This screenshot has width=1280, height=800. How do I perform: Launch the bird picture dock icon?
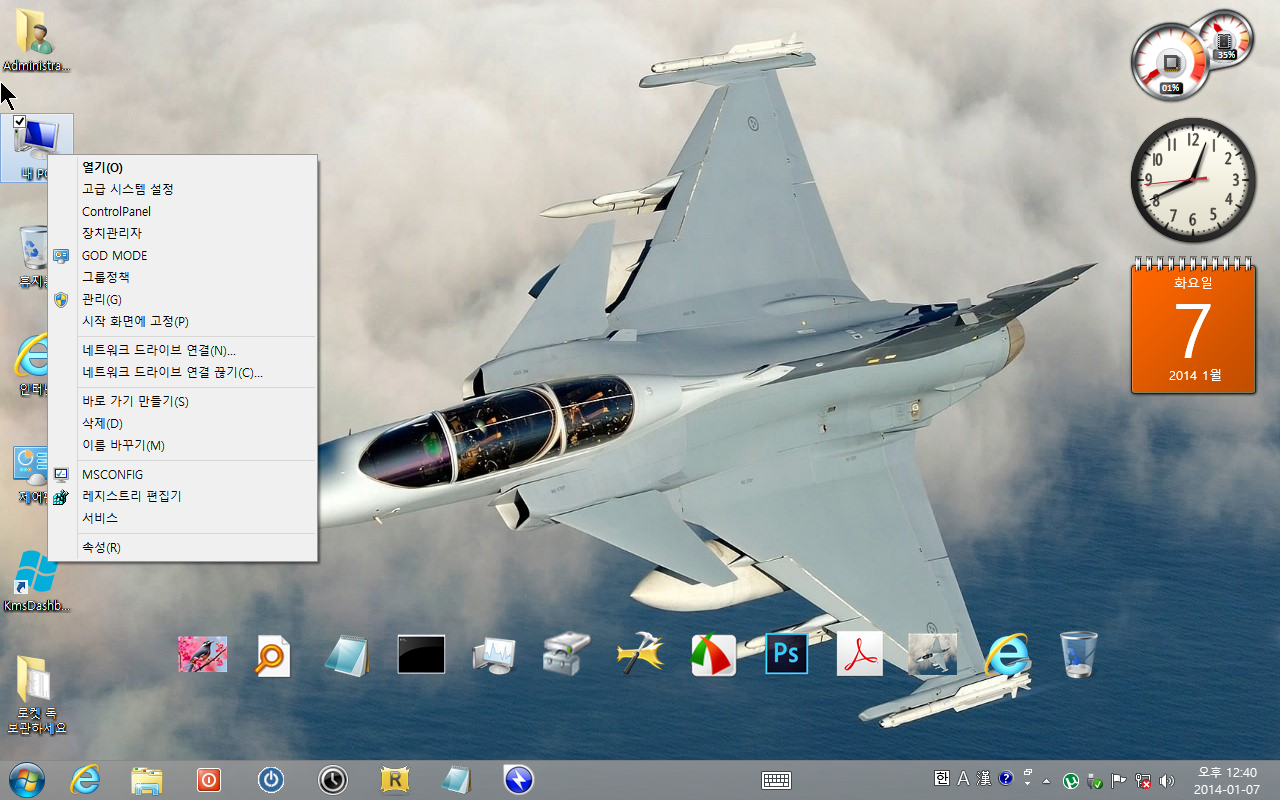coord(202,655)
